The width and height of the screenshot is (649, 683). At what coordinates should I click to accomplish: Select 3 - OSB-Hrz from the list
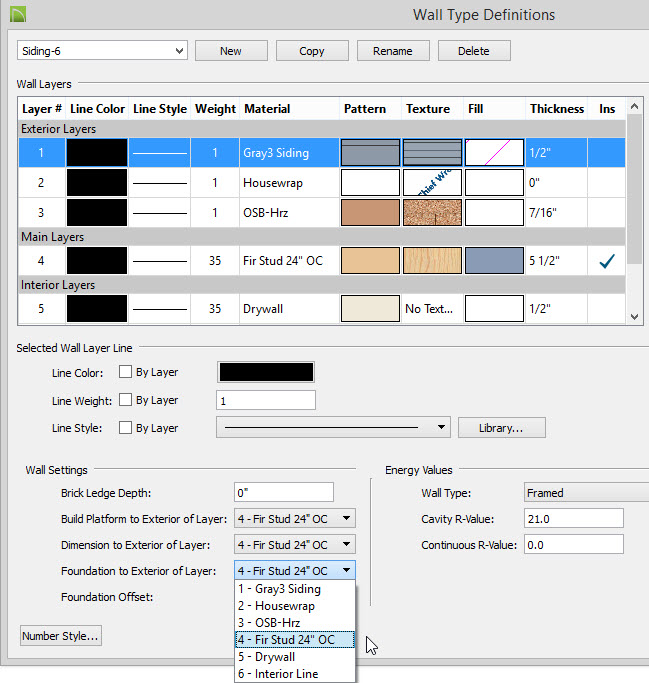[x=295, y=623]
